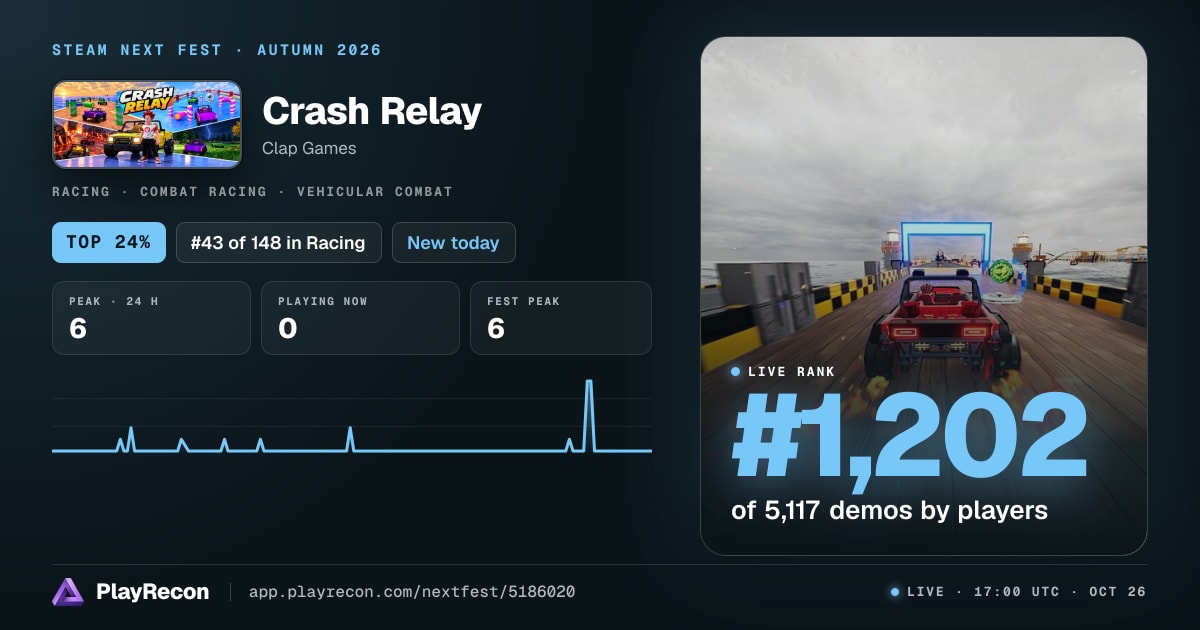Click the Racing, Combat Racing, Vehicular Combat tags line

pos(253,191)
